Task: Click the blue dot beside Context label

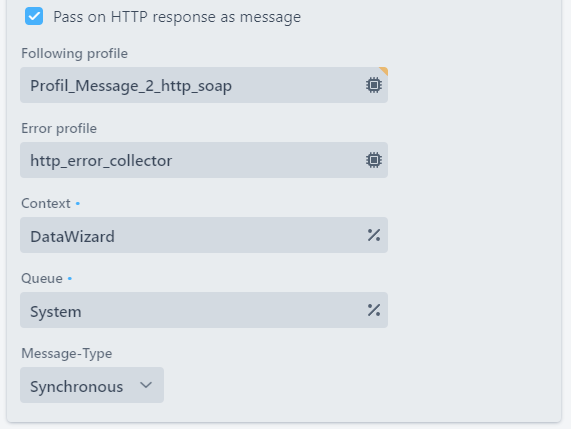Action: tap(78, 204)
